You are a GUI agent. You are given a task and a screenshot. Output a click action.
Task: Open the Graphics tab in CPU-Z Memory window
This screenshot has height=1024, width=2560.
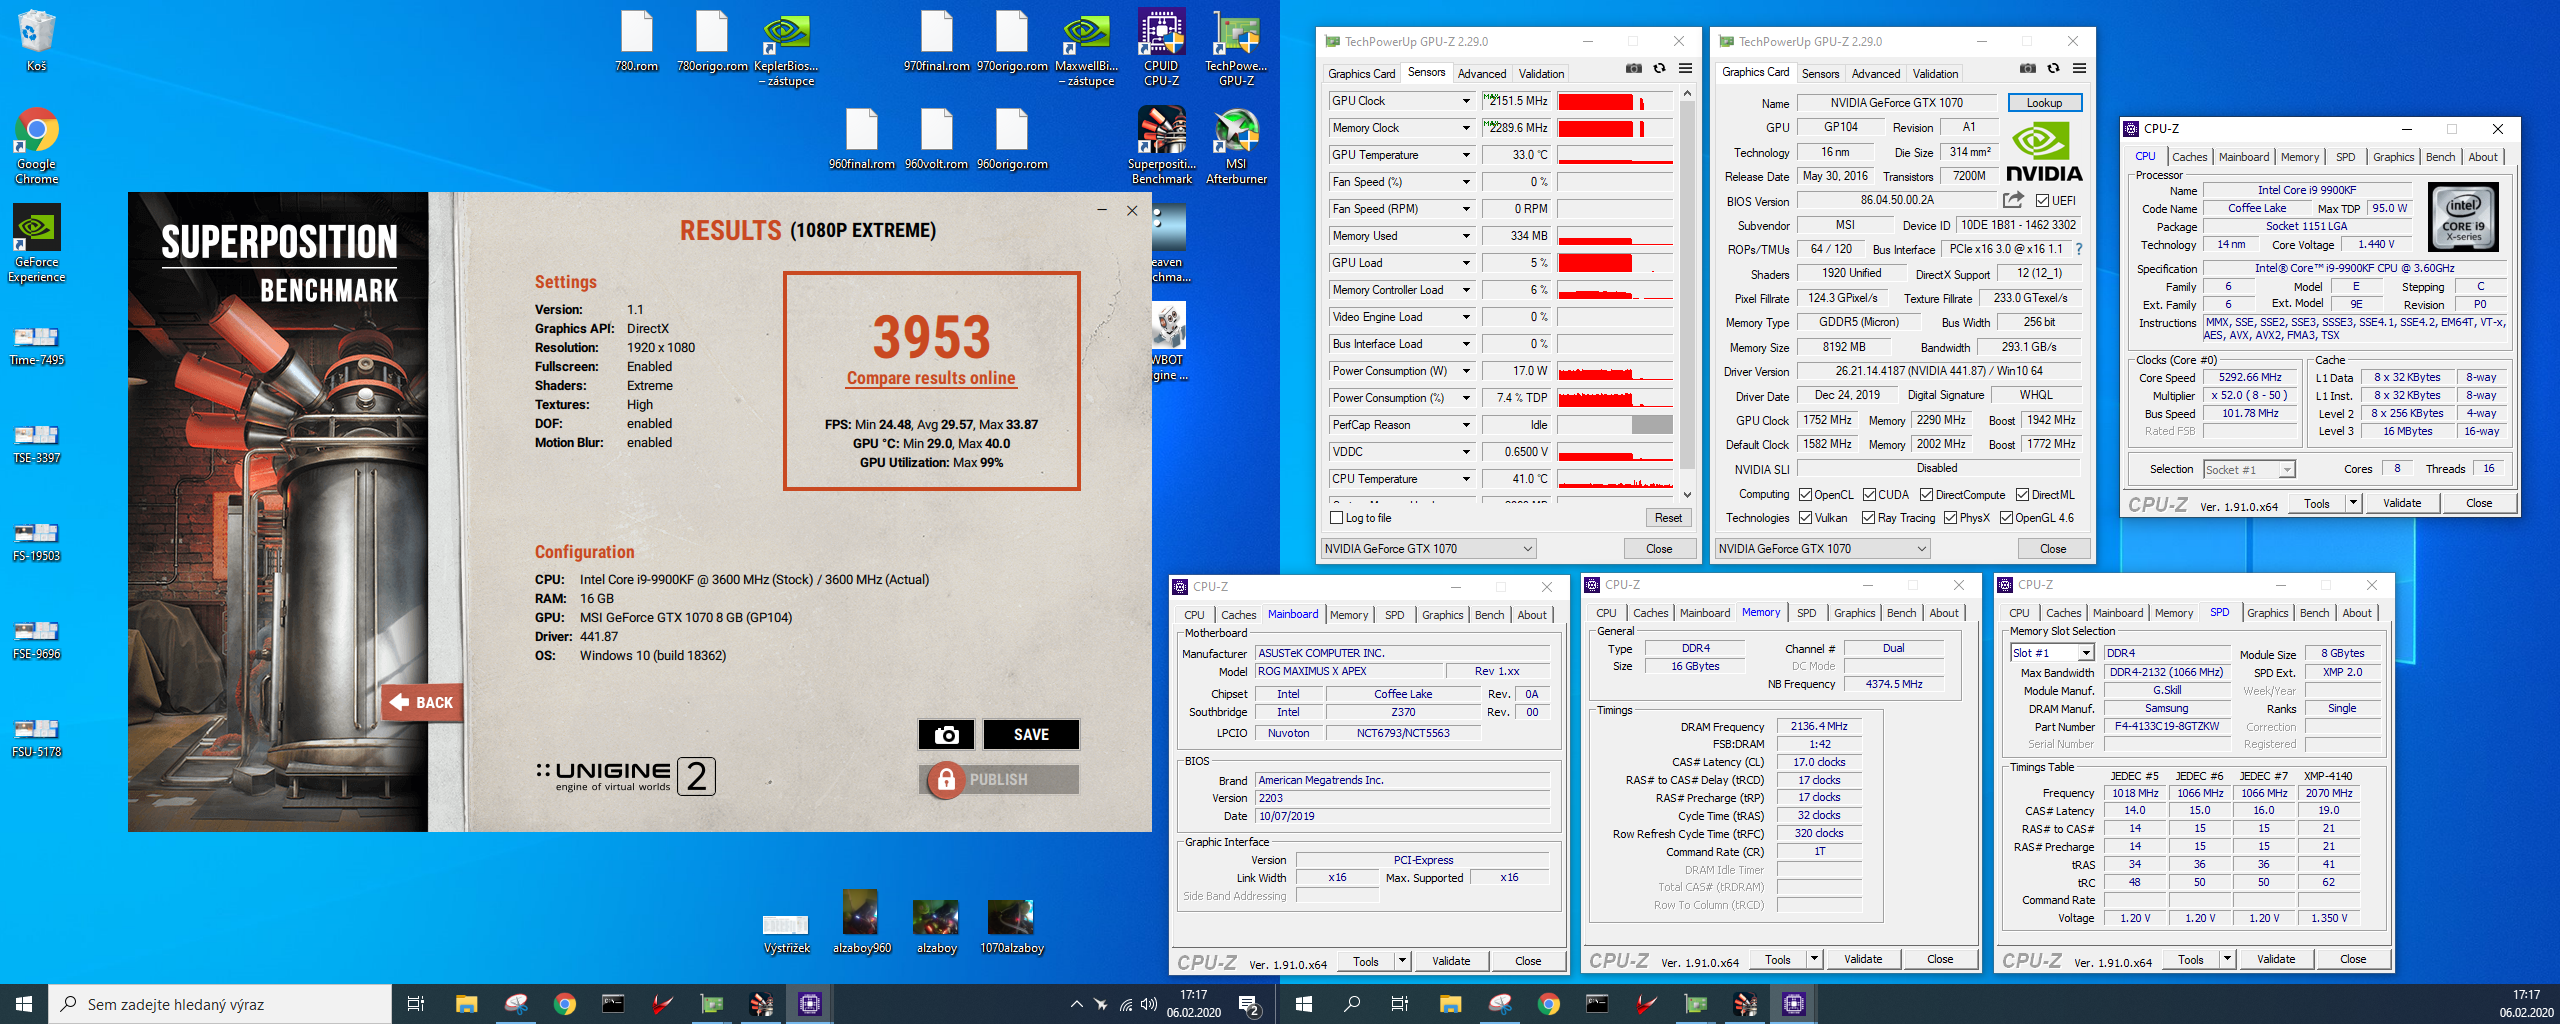point(1854,613)
